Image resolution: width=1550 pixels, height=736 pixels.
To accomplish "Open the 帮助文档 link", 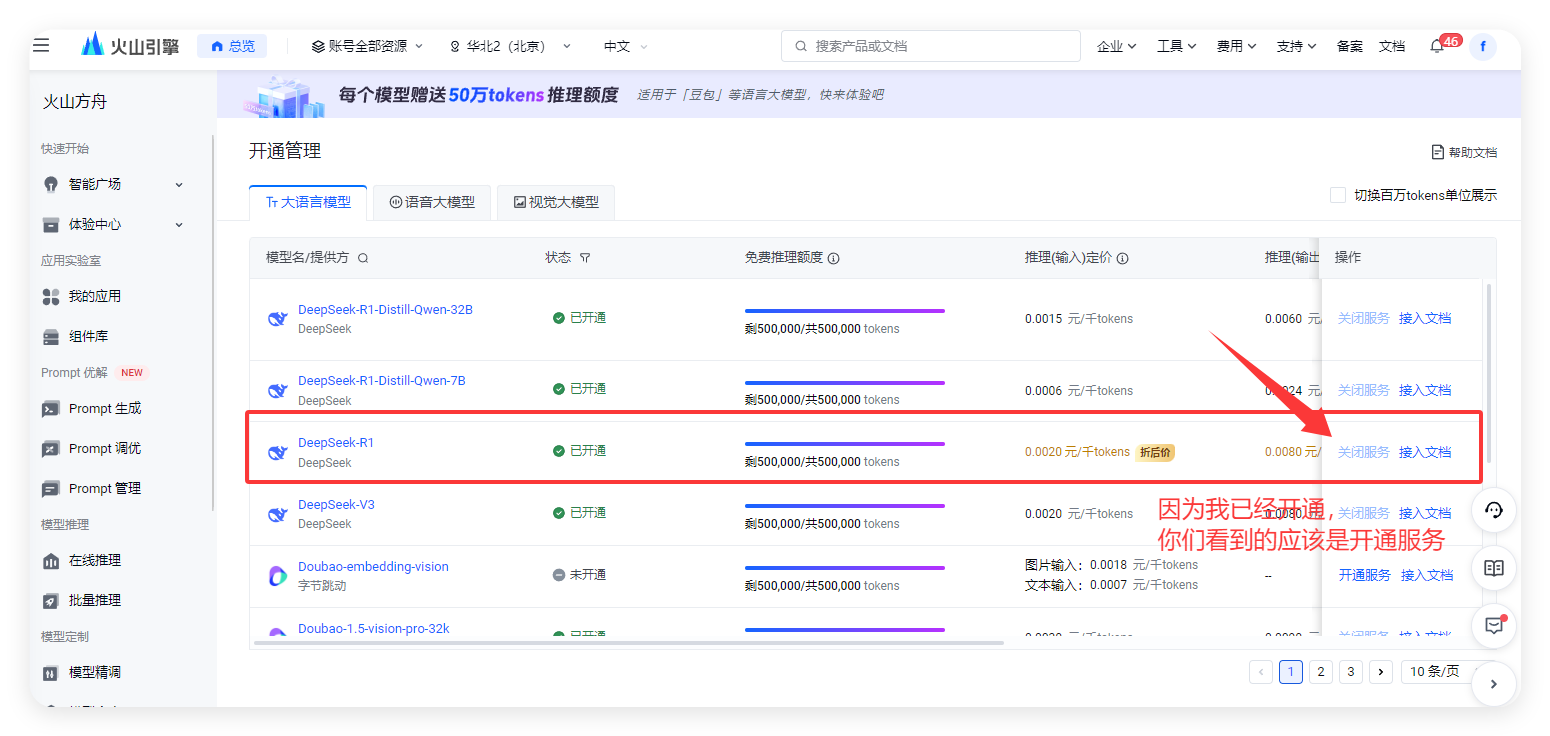I will (1464, 152).
